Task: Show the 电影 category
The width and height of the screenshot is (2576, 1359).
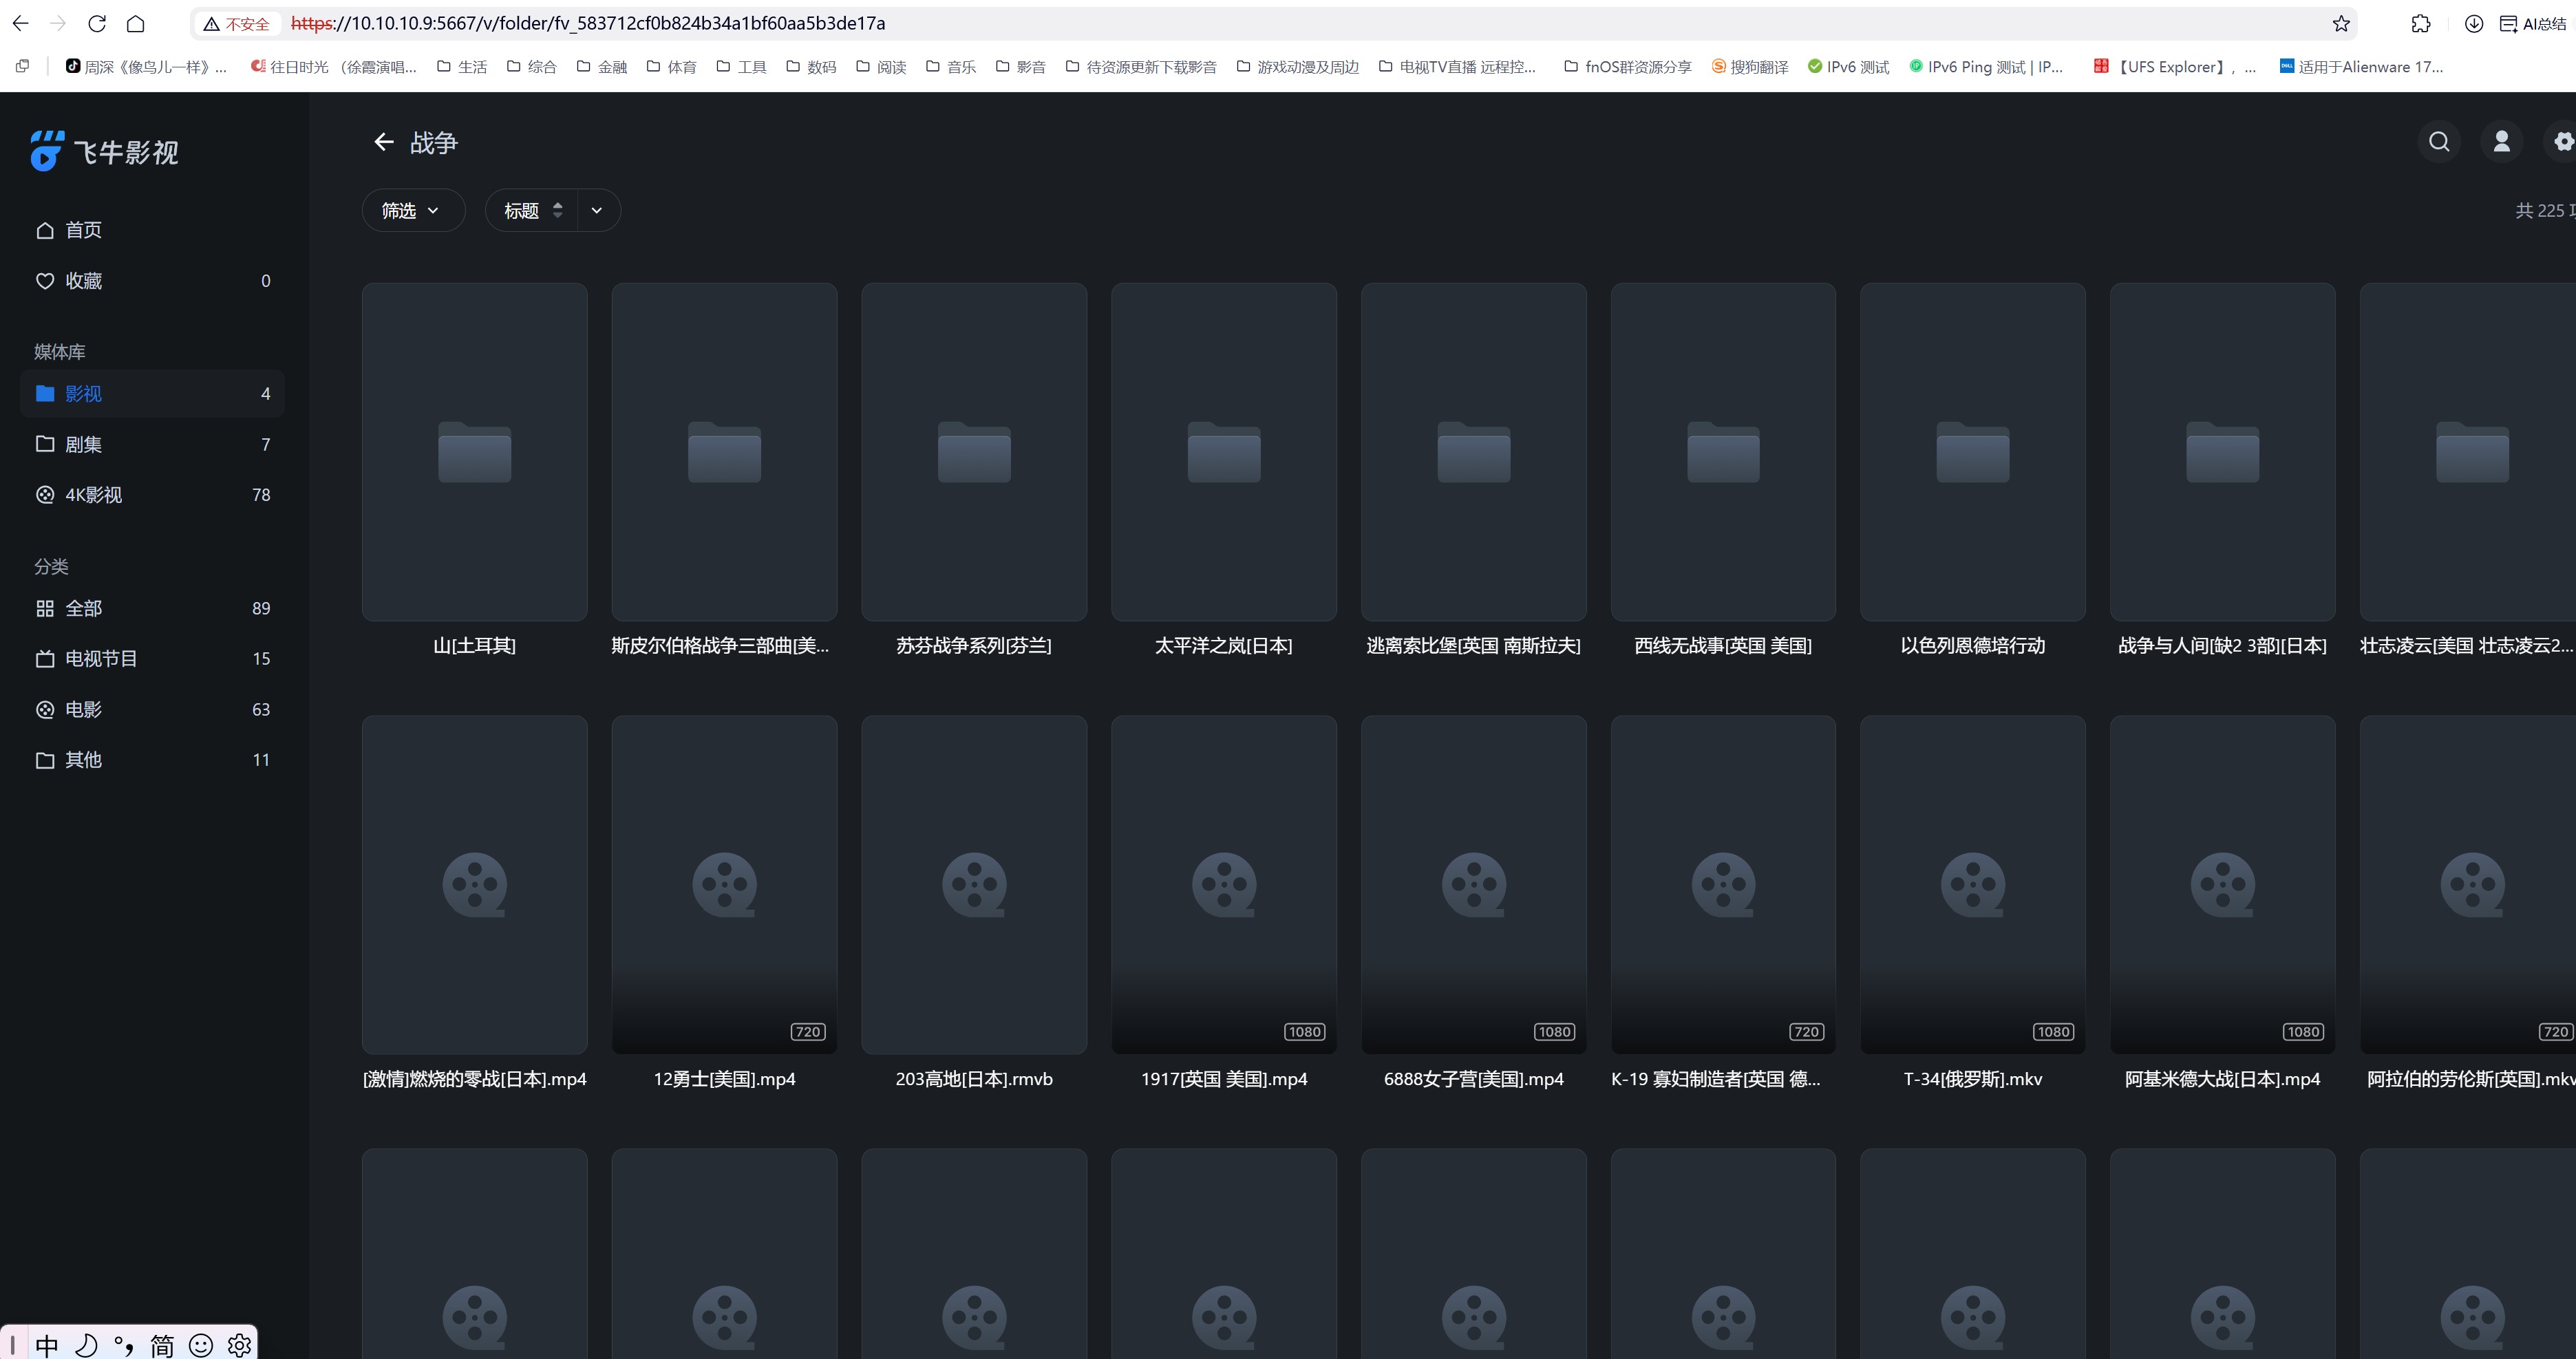Action: 152,709
